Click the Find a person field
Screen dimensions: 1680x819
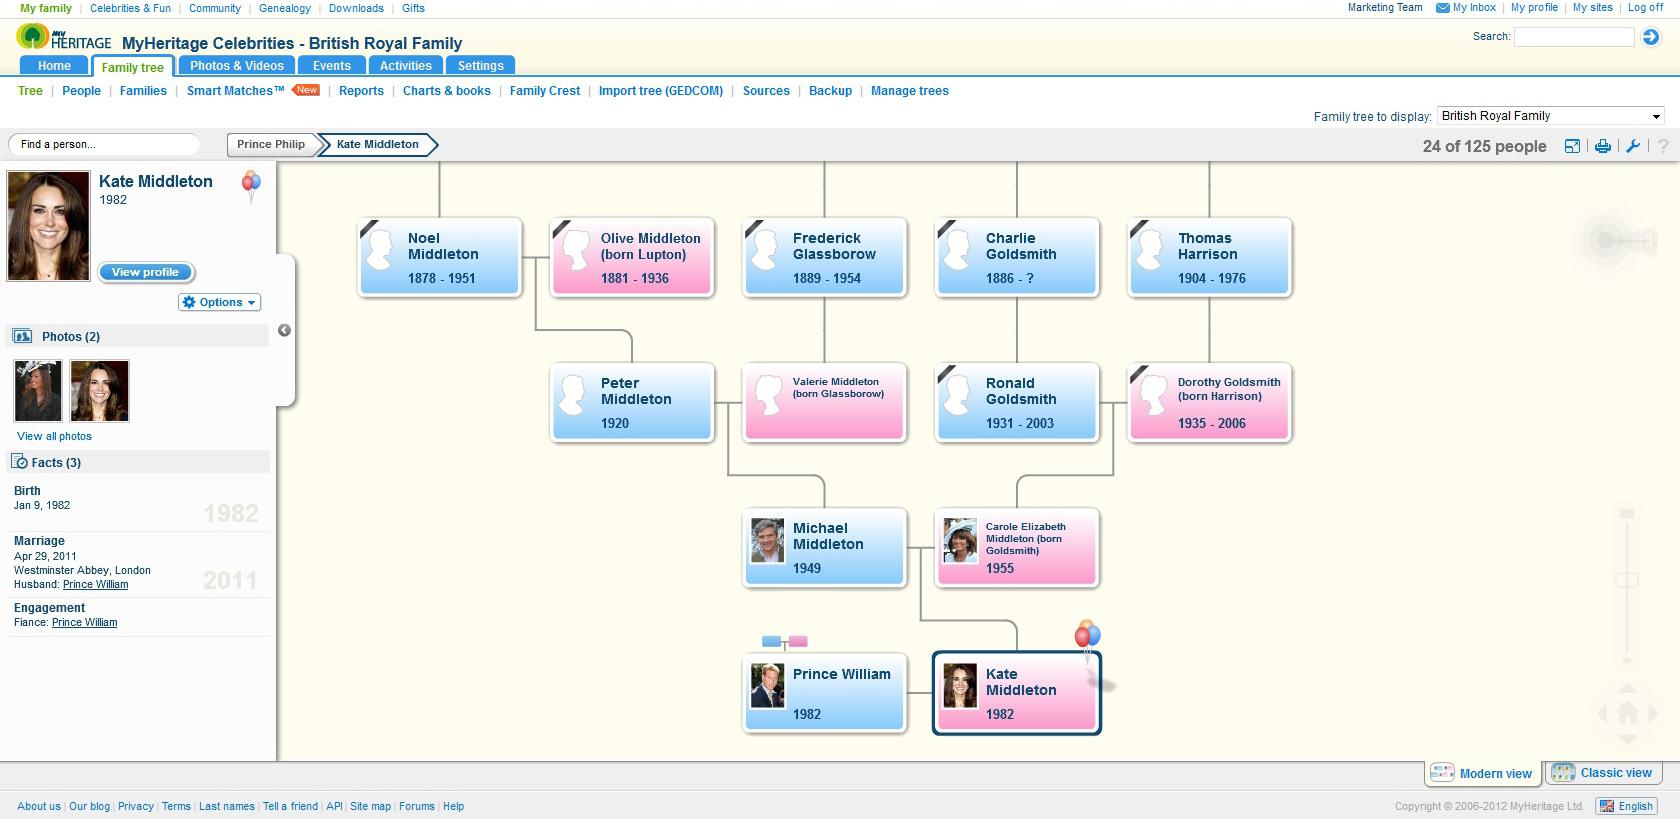pyautogui.click(x=104, y=144)
